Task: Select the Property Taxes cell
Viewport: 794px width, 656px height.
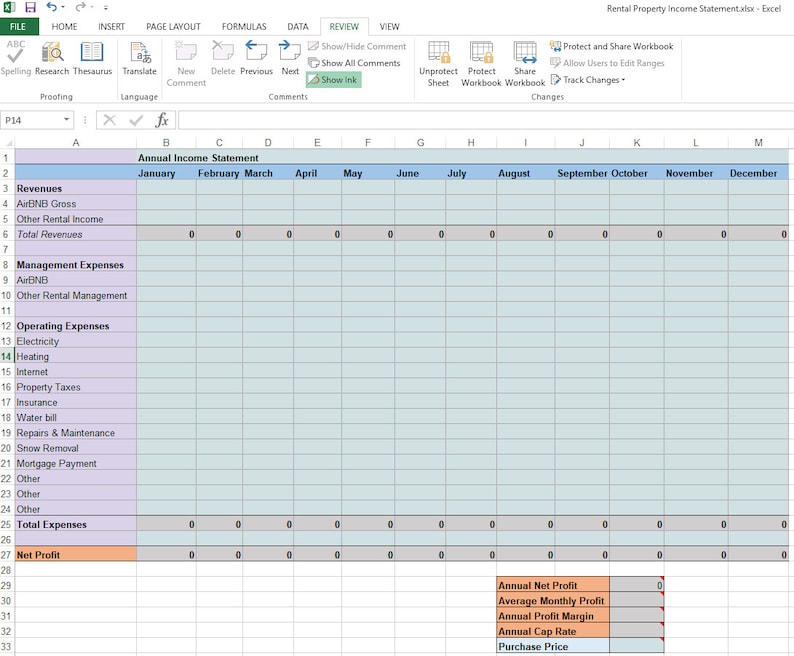Action: [75, 387]
